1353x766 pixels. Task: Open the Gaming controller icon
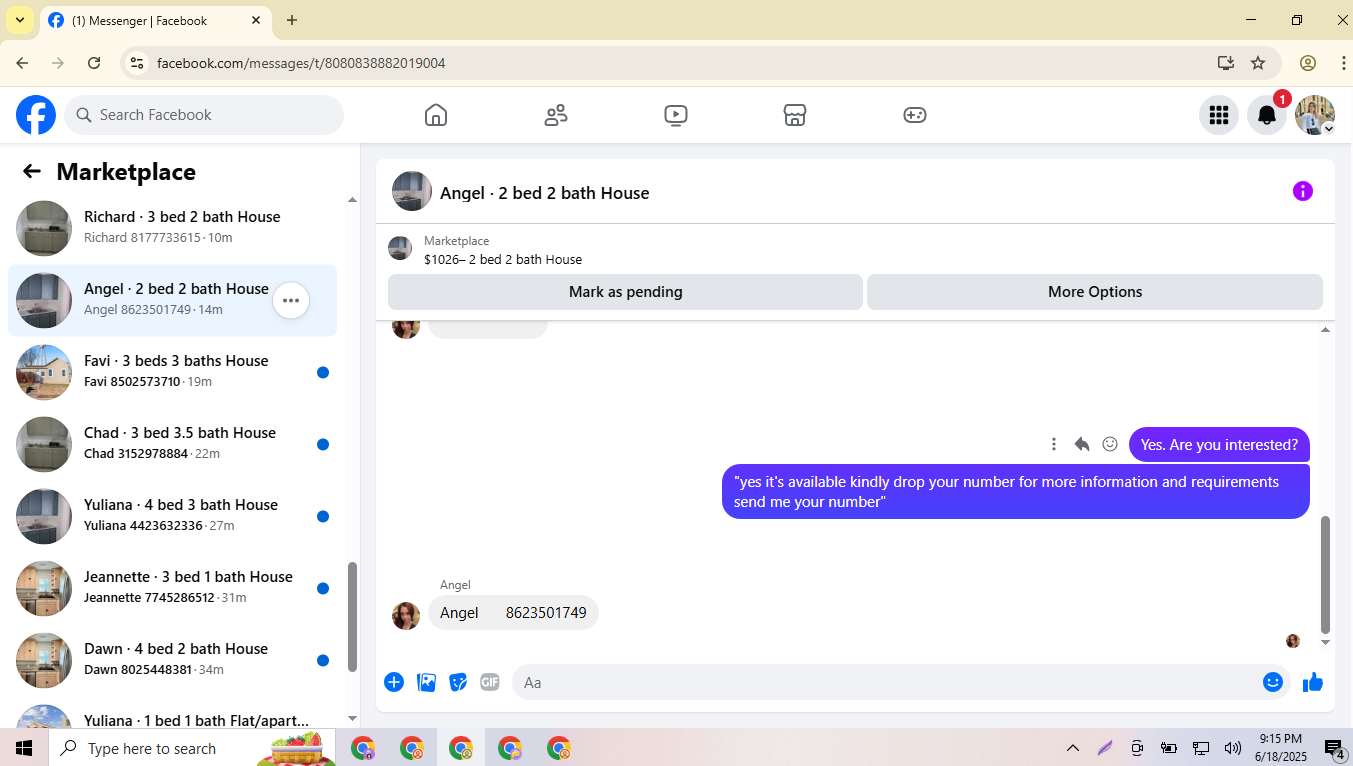915,115
